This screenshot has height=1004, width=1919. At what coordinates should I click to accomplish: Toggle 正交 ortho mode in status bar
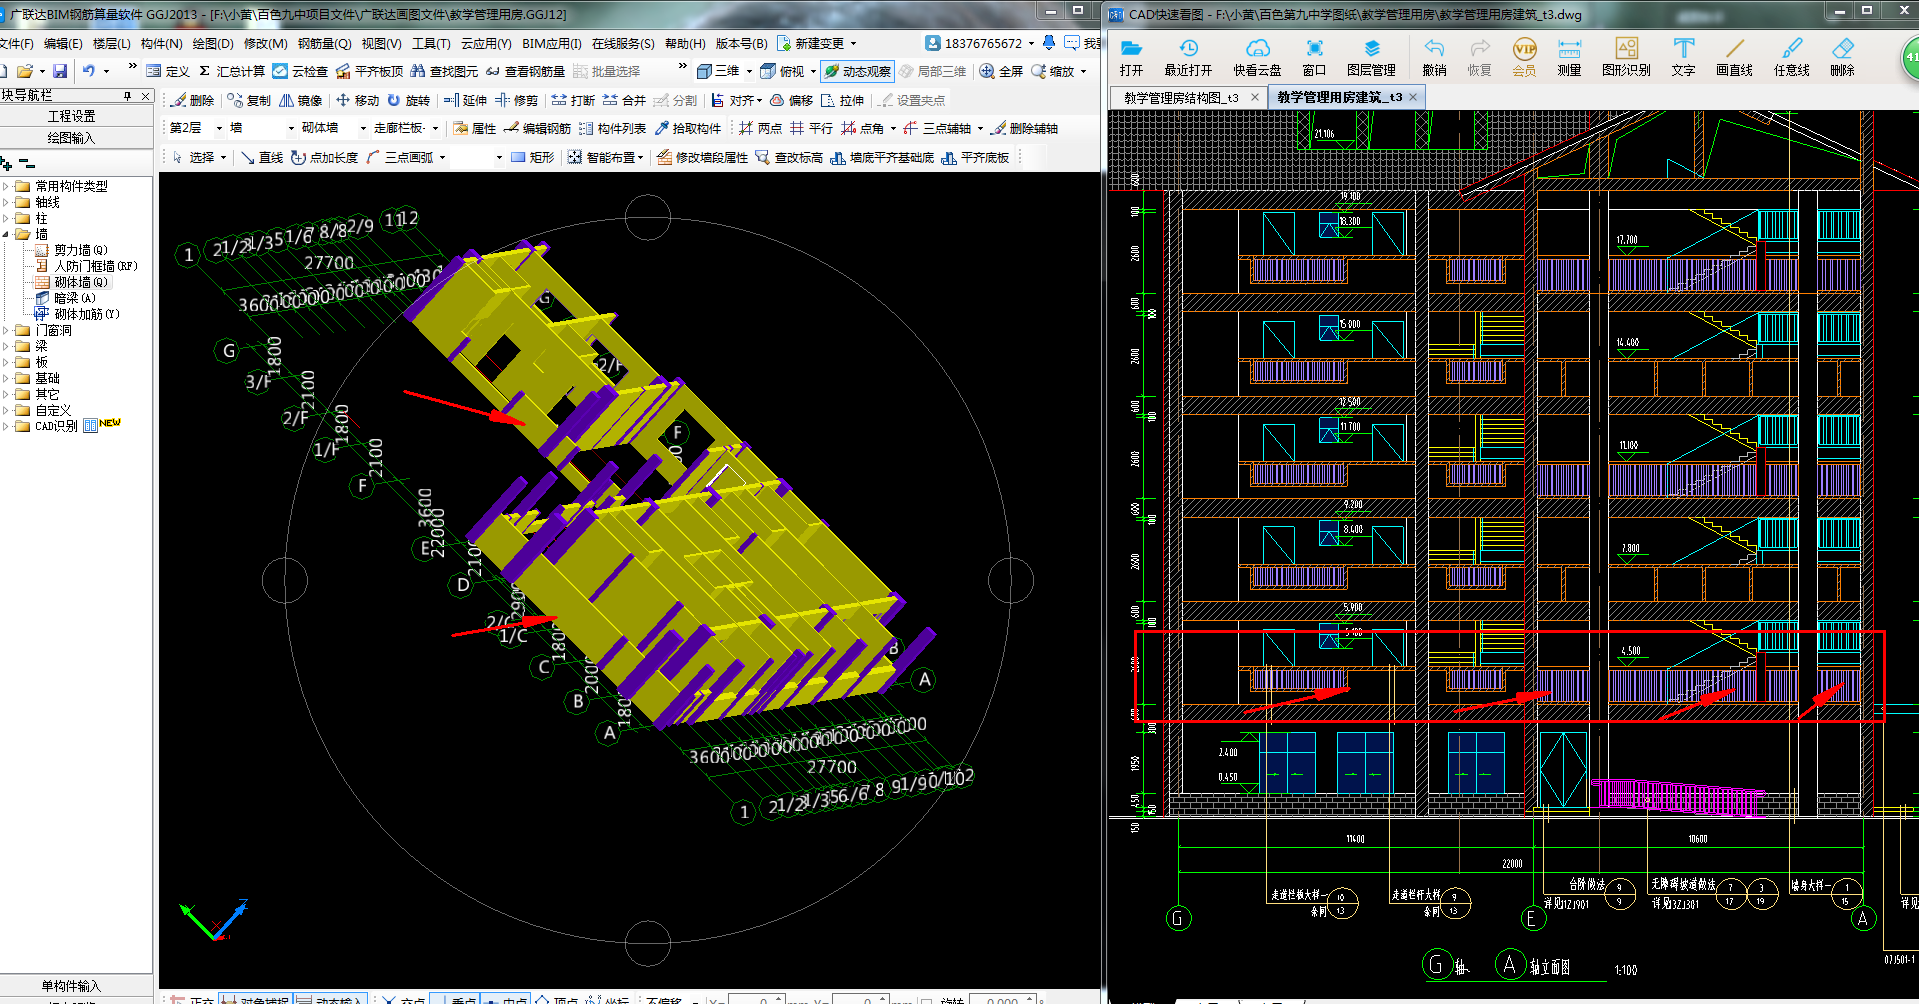pyautogui.click(x=192, y=999)
